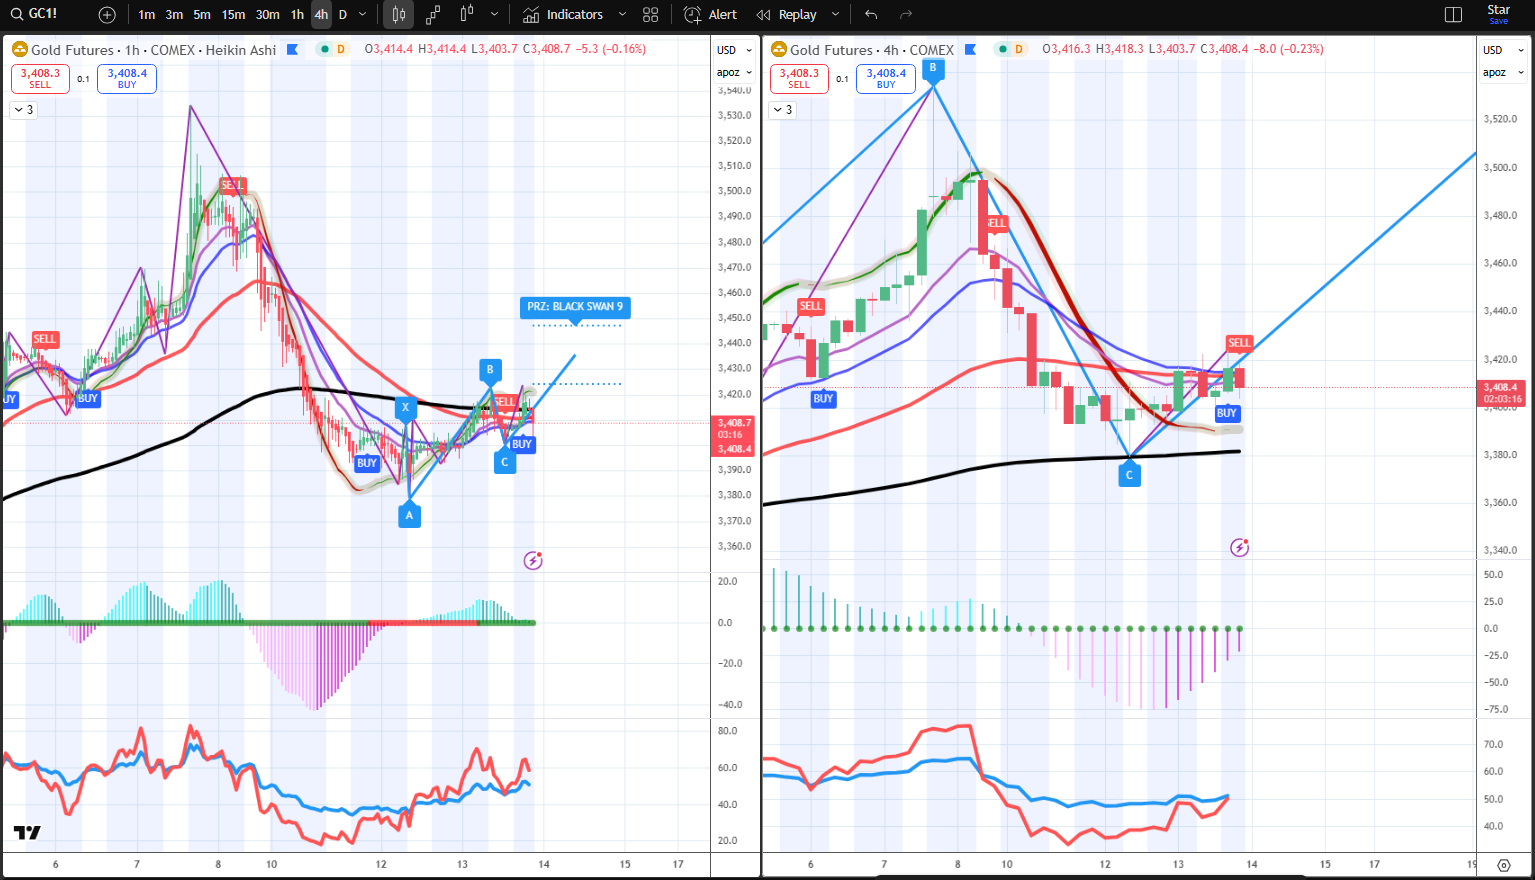Click SELL 3,408.3 on the 1h chart
This screenshot has height=880, width=1535.
point(40,78)
